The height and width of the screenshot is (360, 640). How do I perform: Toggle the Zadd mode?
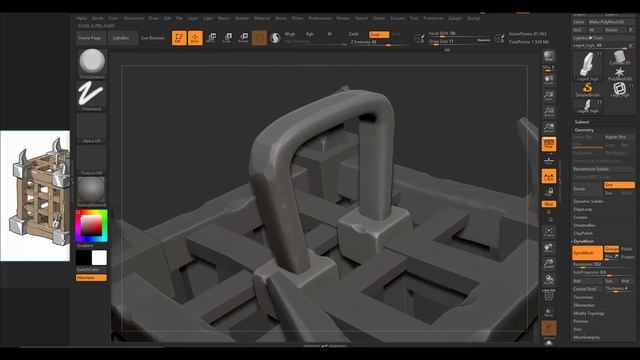(353, 34)
